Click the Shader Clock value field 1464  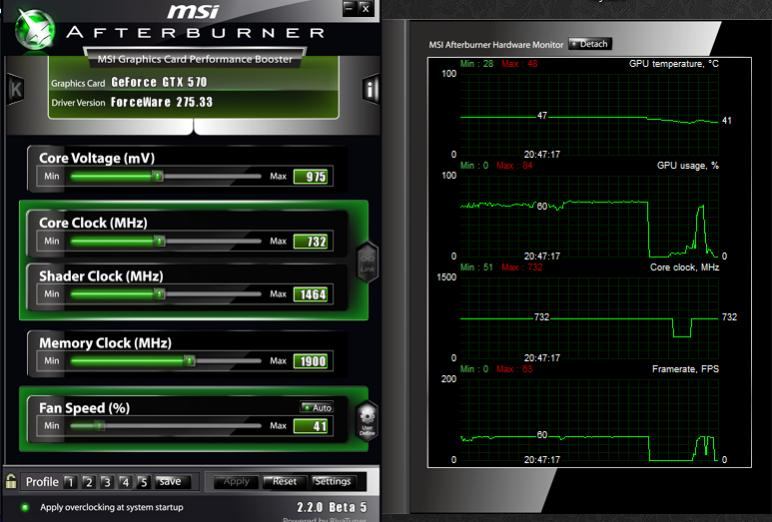[x=311, y=294]
